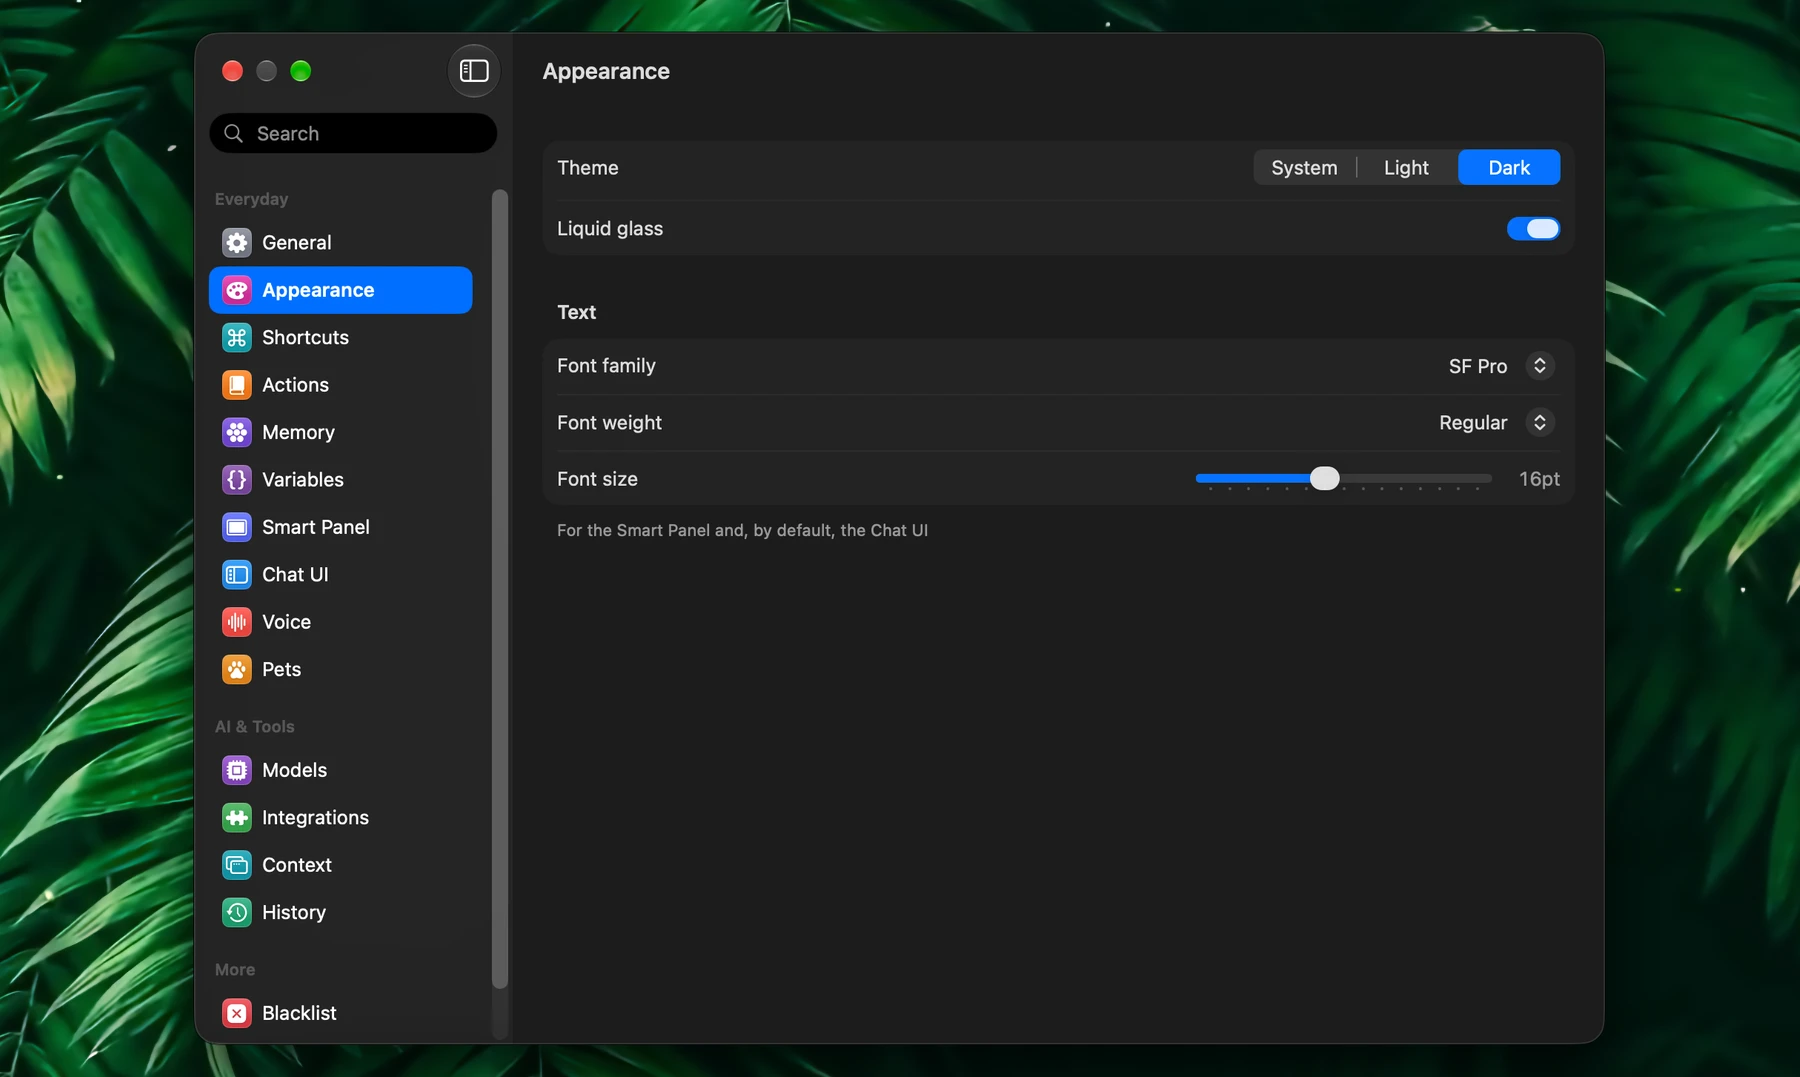This screenshot has width=1800, height=1077.
Task: Open the Memory settings page
Action: pyautogui.click(x=340, y=432)
